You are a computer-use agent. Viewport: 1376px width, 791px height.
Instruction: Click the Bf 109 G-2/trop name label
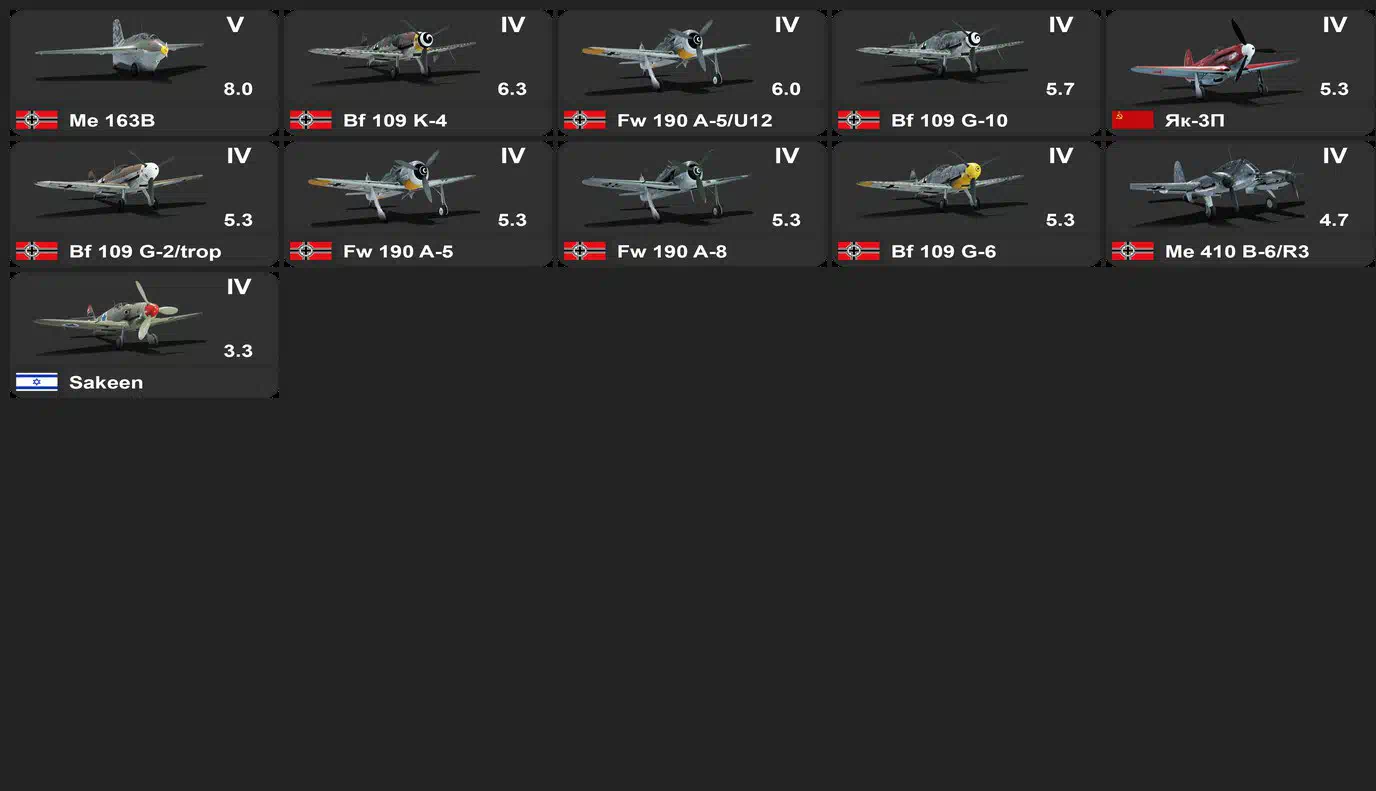[x=145, y=252]
